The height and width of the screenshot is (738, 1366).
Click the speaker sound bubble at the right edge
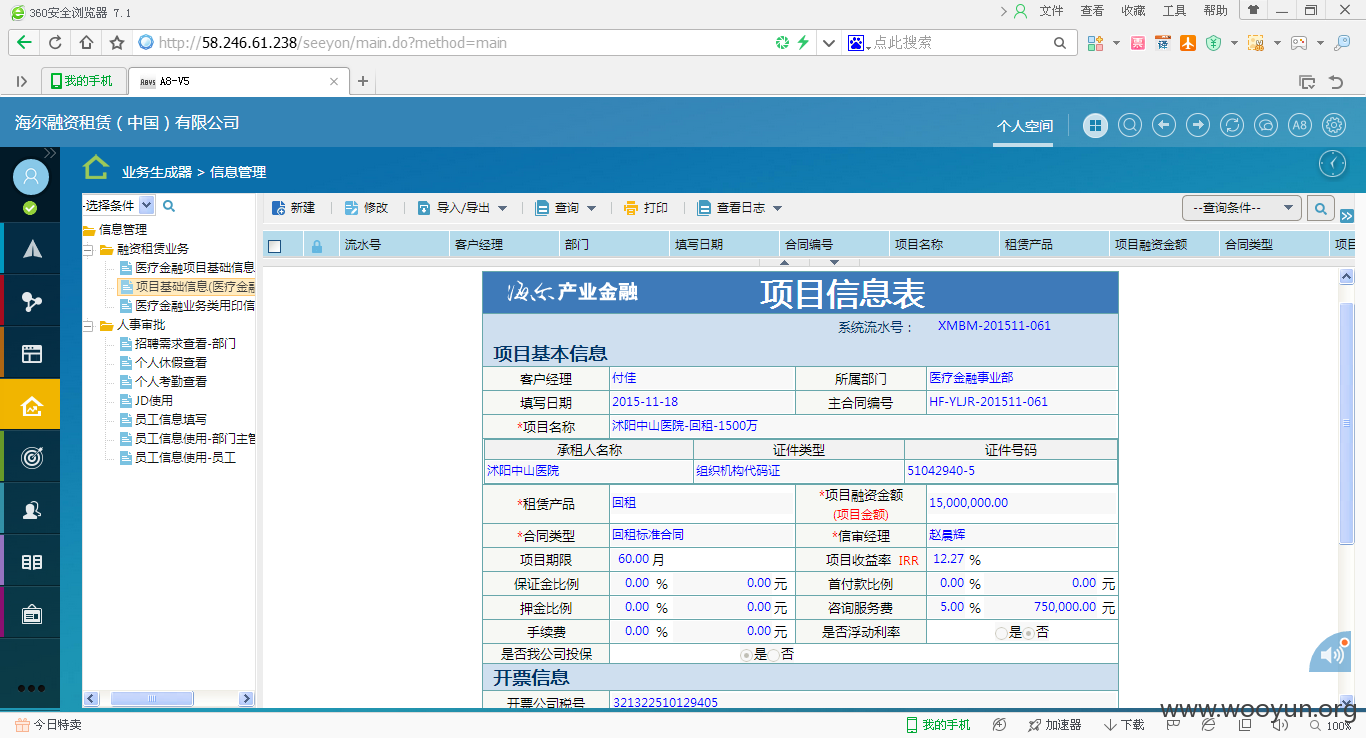[1332, 654]
